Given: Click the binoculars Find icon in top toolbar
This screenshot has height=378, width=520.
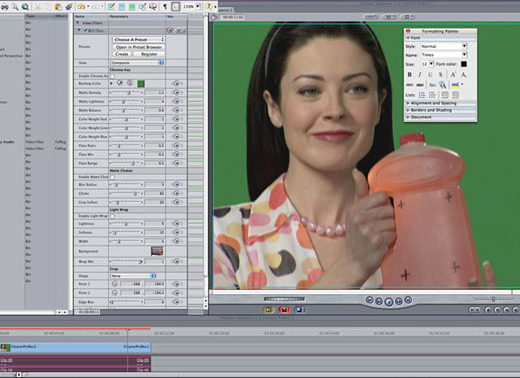Looking at the screenshot, I should pos(5,6).
